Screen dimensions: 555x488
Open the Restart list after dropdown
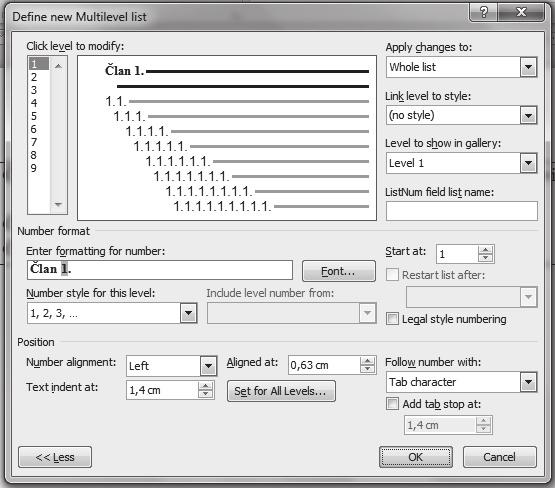[528, 297]
